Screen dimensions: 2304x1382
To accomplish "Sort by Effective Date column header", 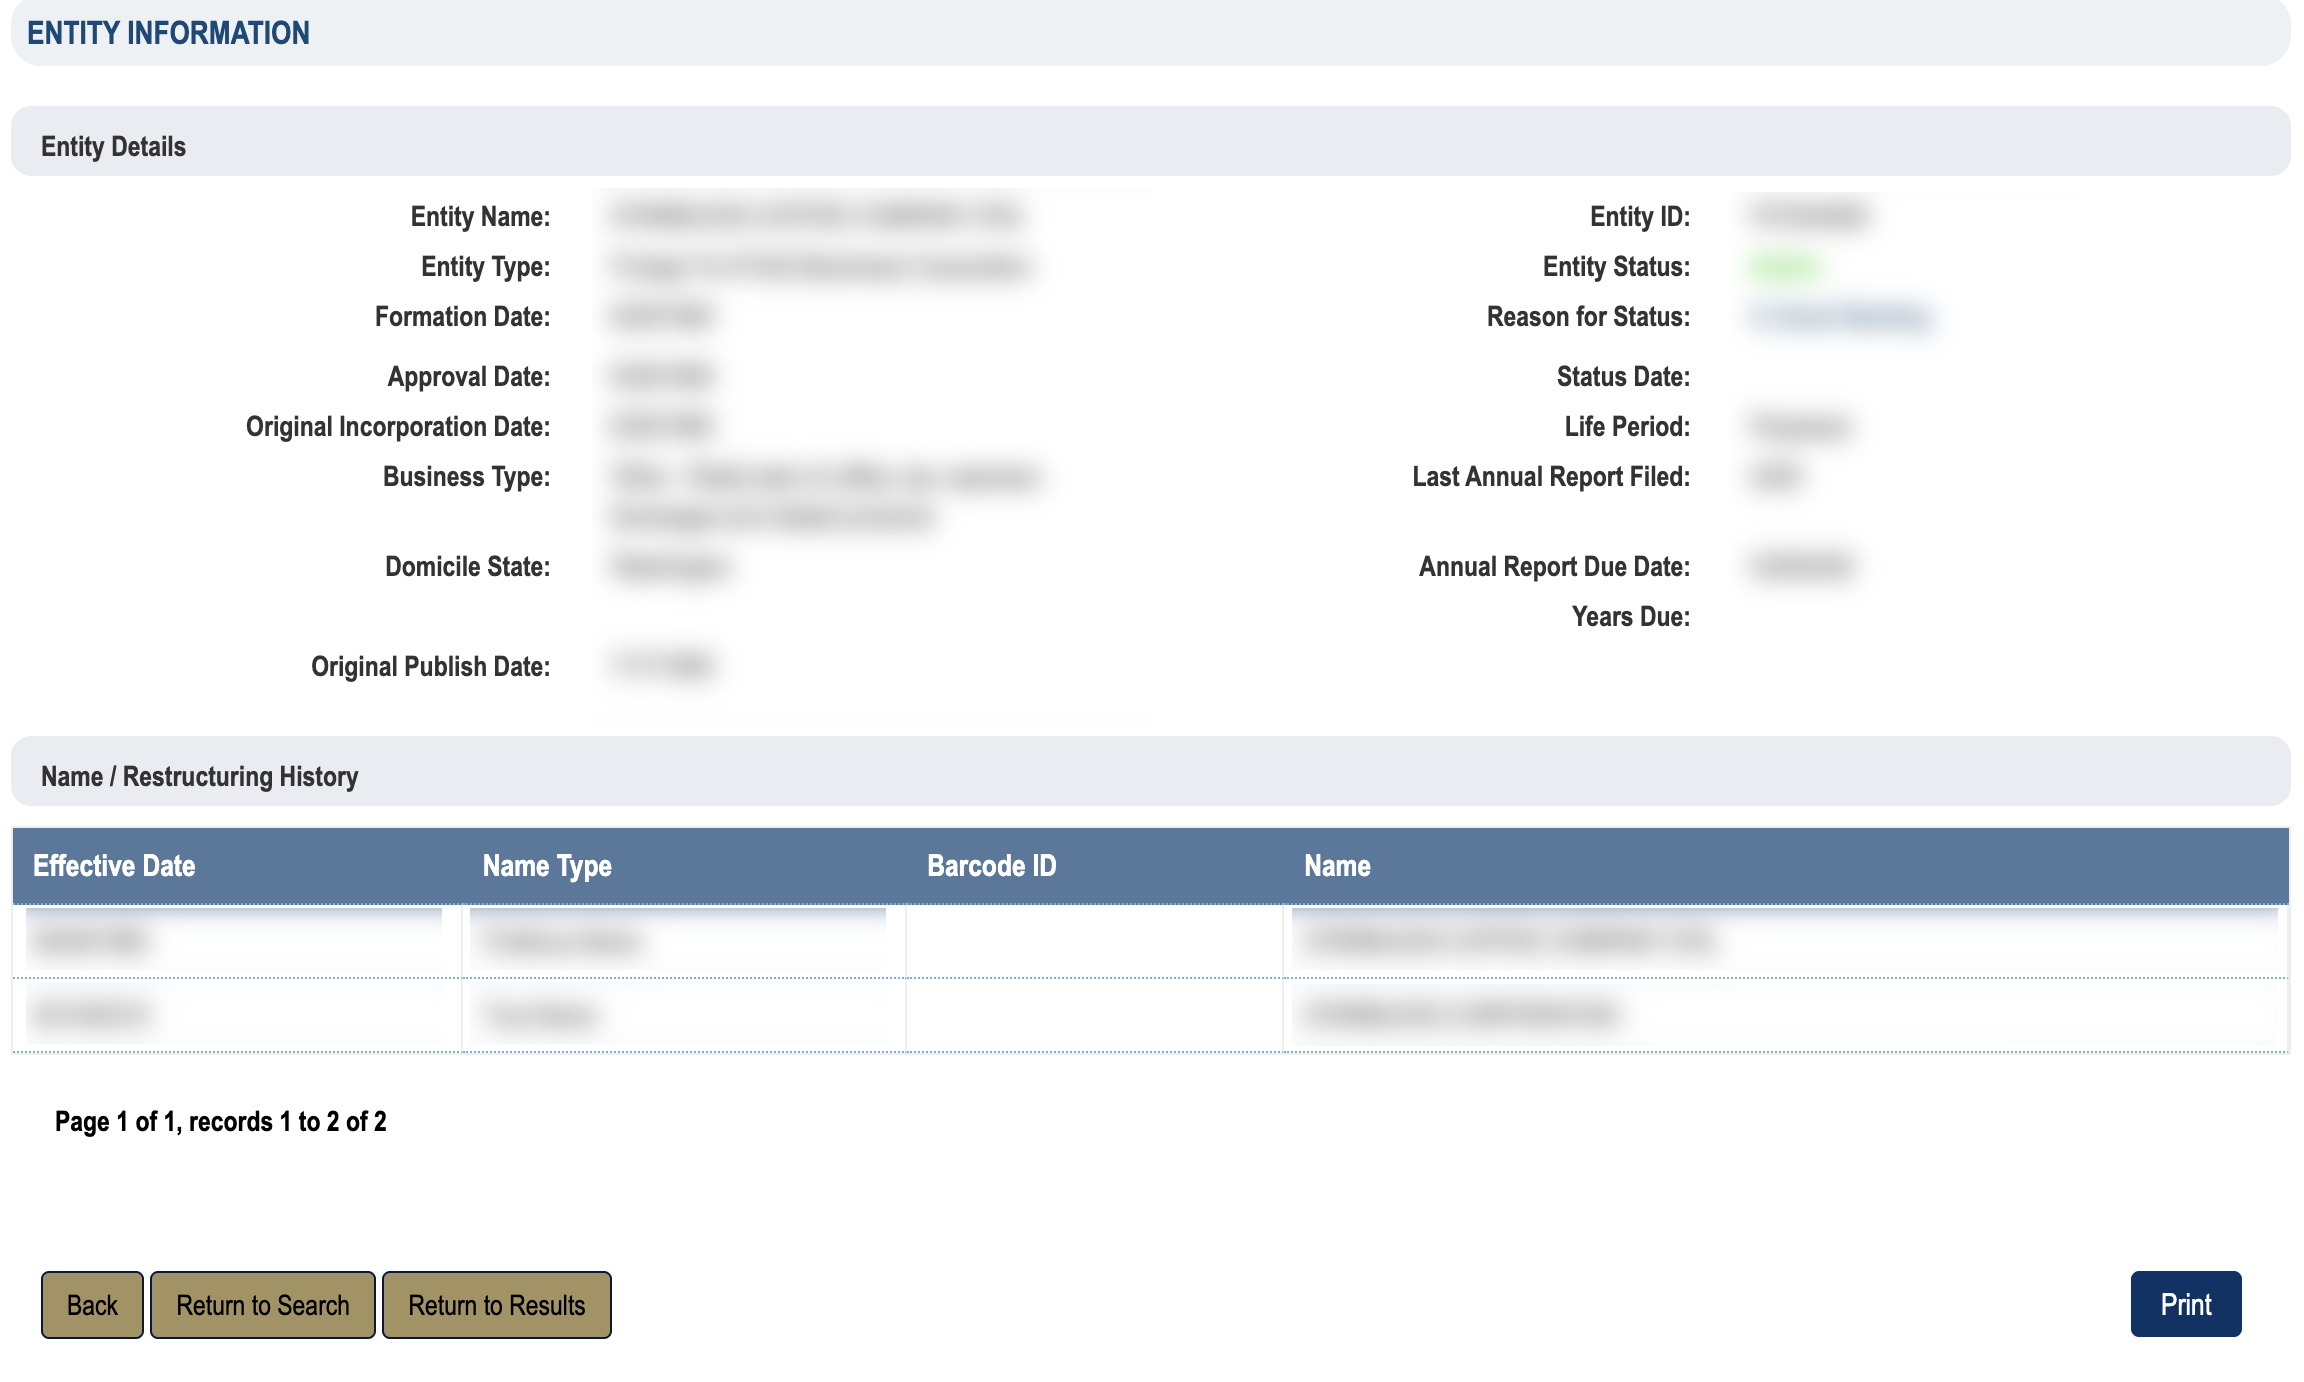I will (114, 866).
